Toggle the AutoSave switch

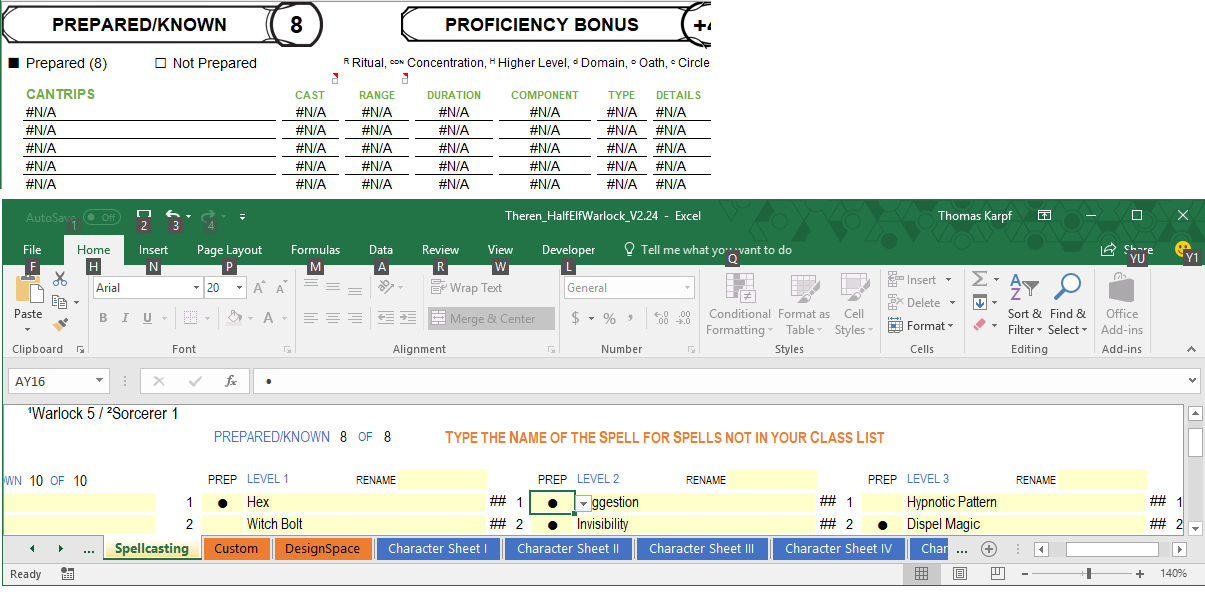[101, 217]
